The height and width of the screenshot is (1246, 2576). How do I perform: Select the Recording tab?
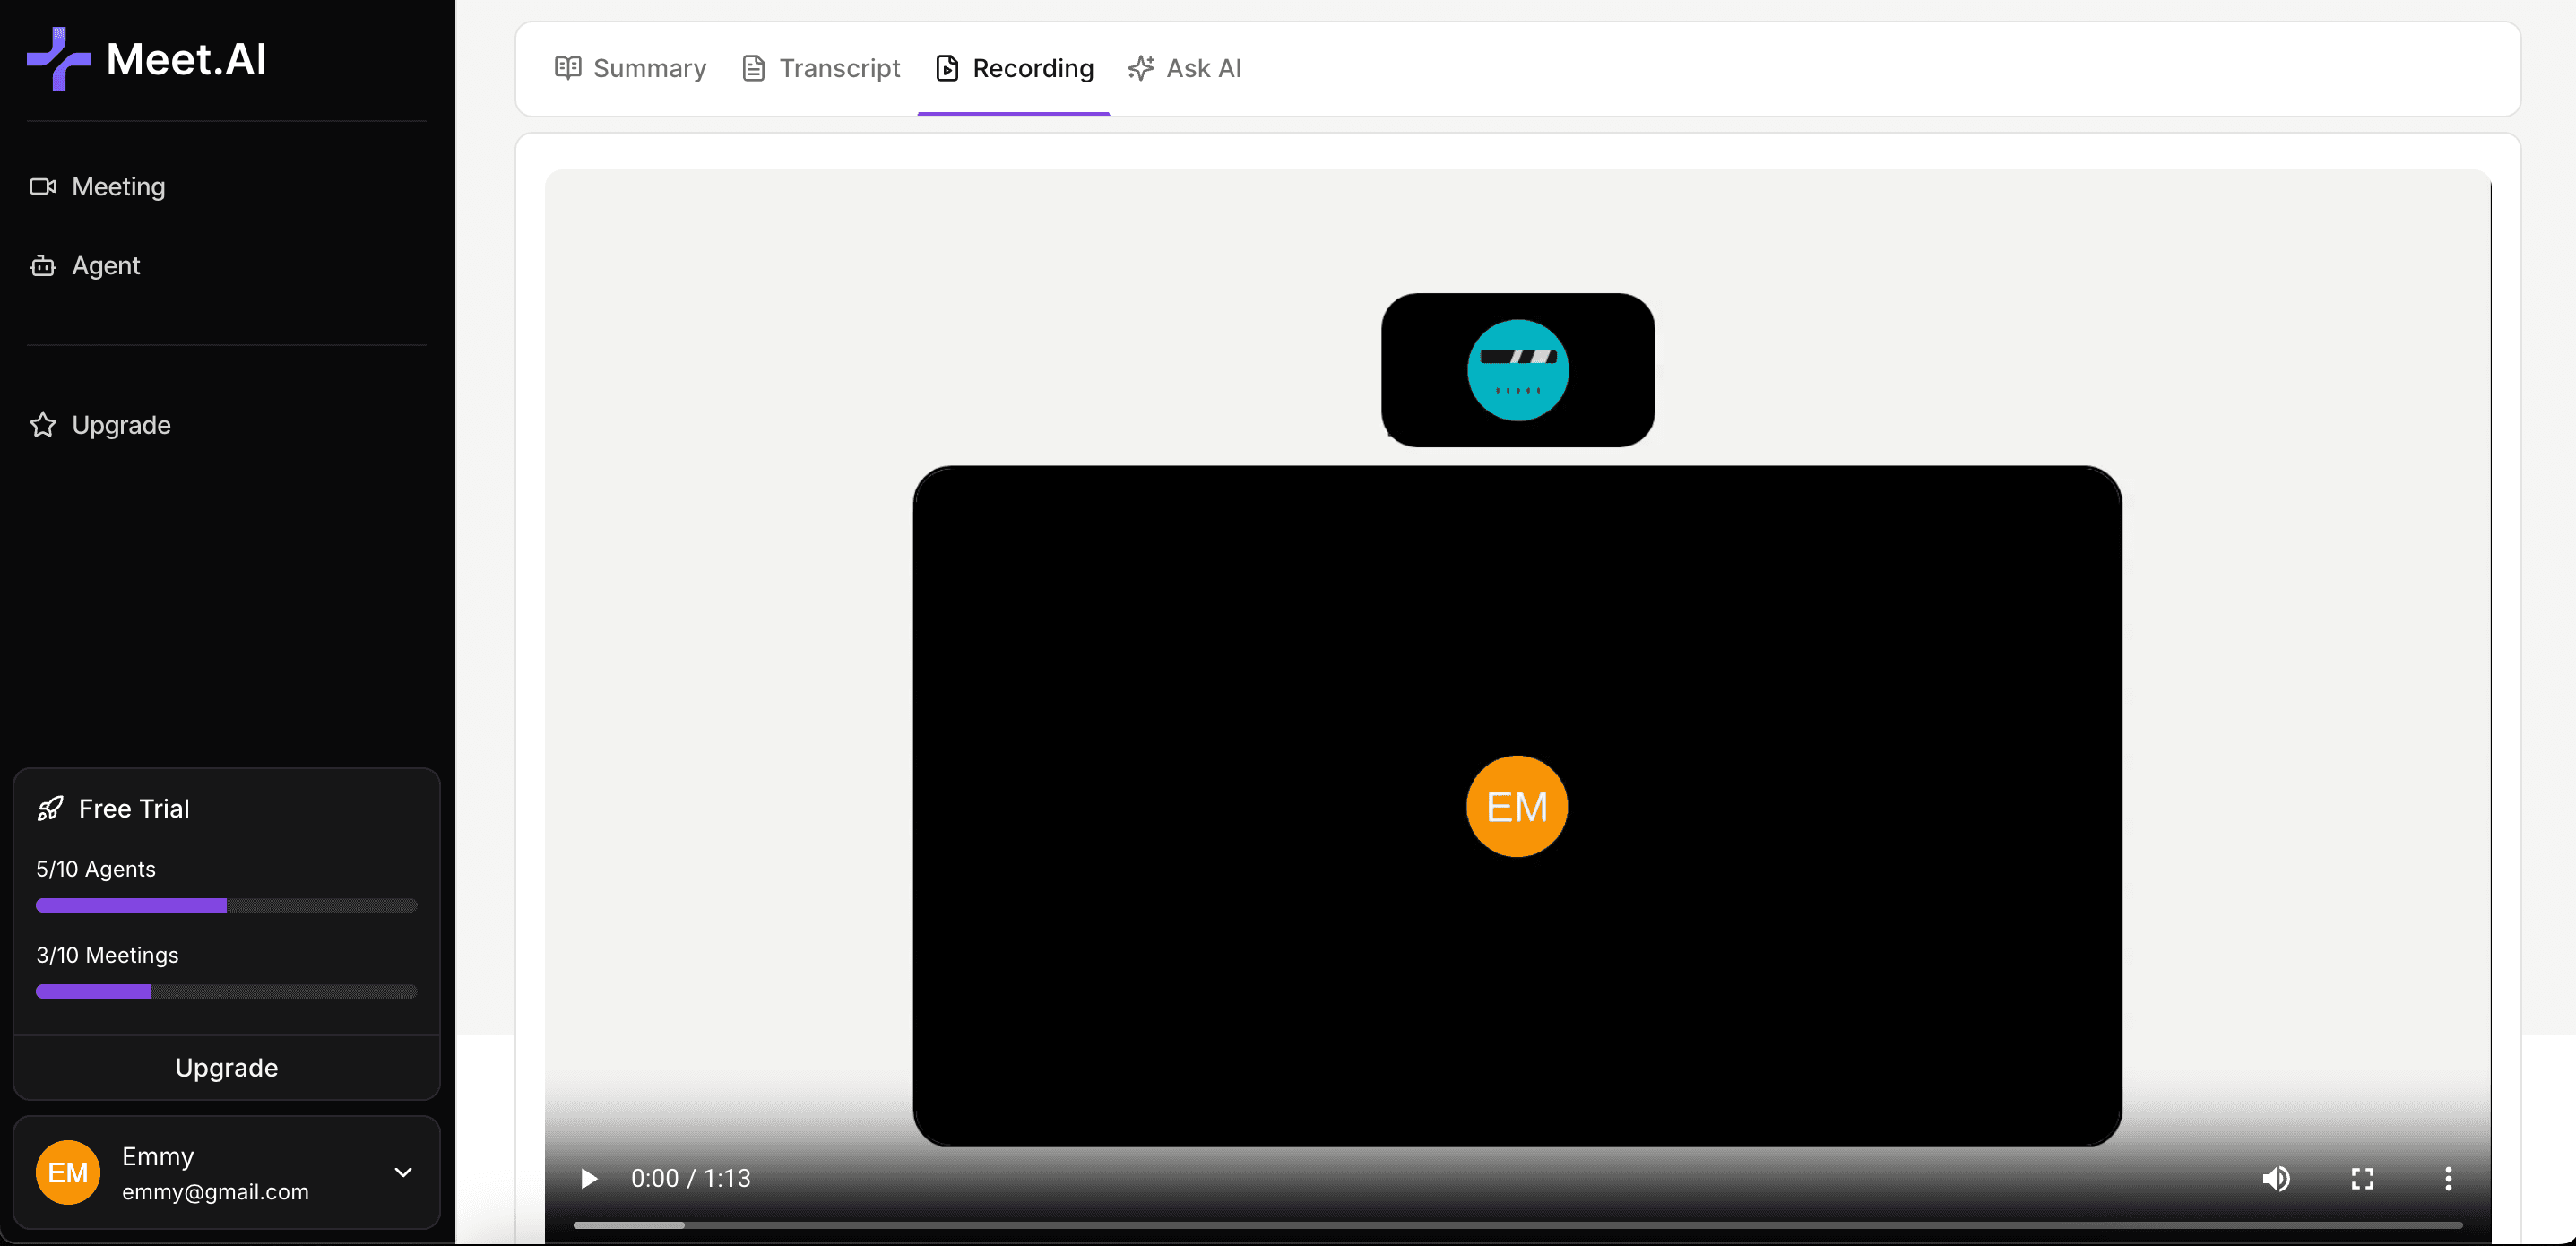click(x=1014, y=68)
